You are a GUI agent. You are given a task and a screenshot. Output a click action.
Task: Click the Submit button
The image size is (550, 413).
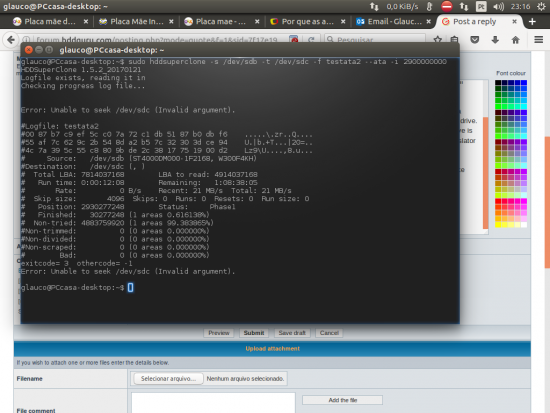pos(254,333)
